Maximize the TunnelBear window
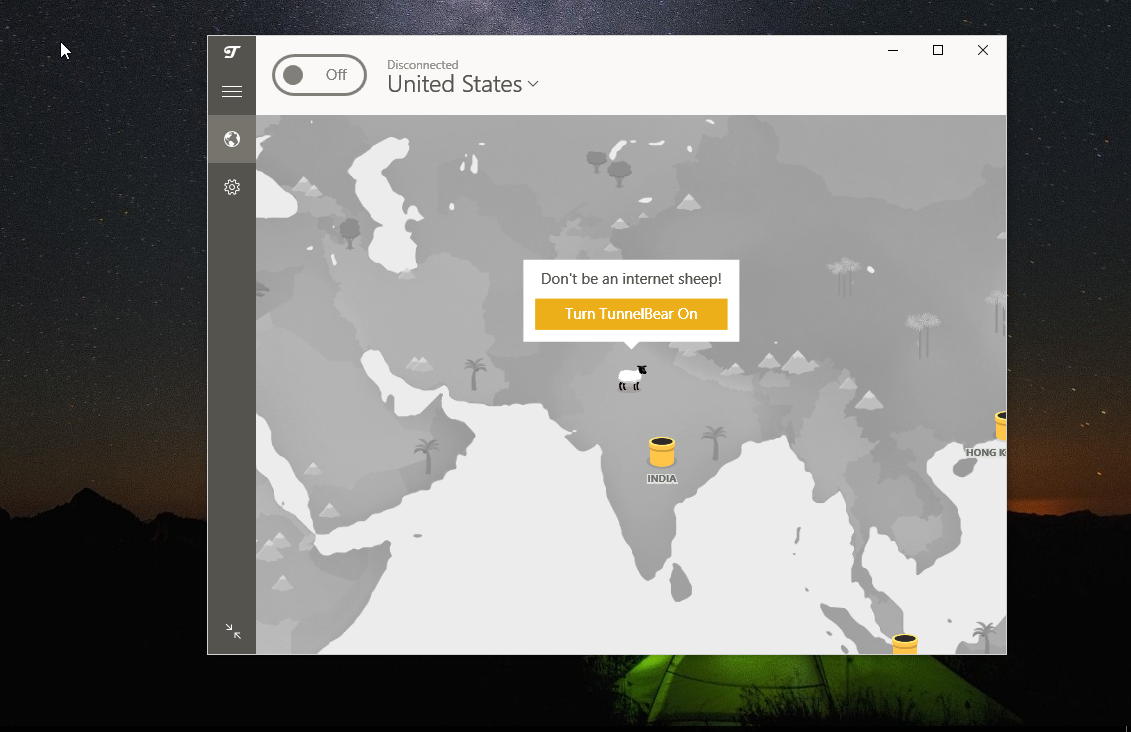The width and height of the screenshot is (1131, 732). 938,50
